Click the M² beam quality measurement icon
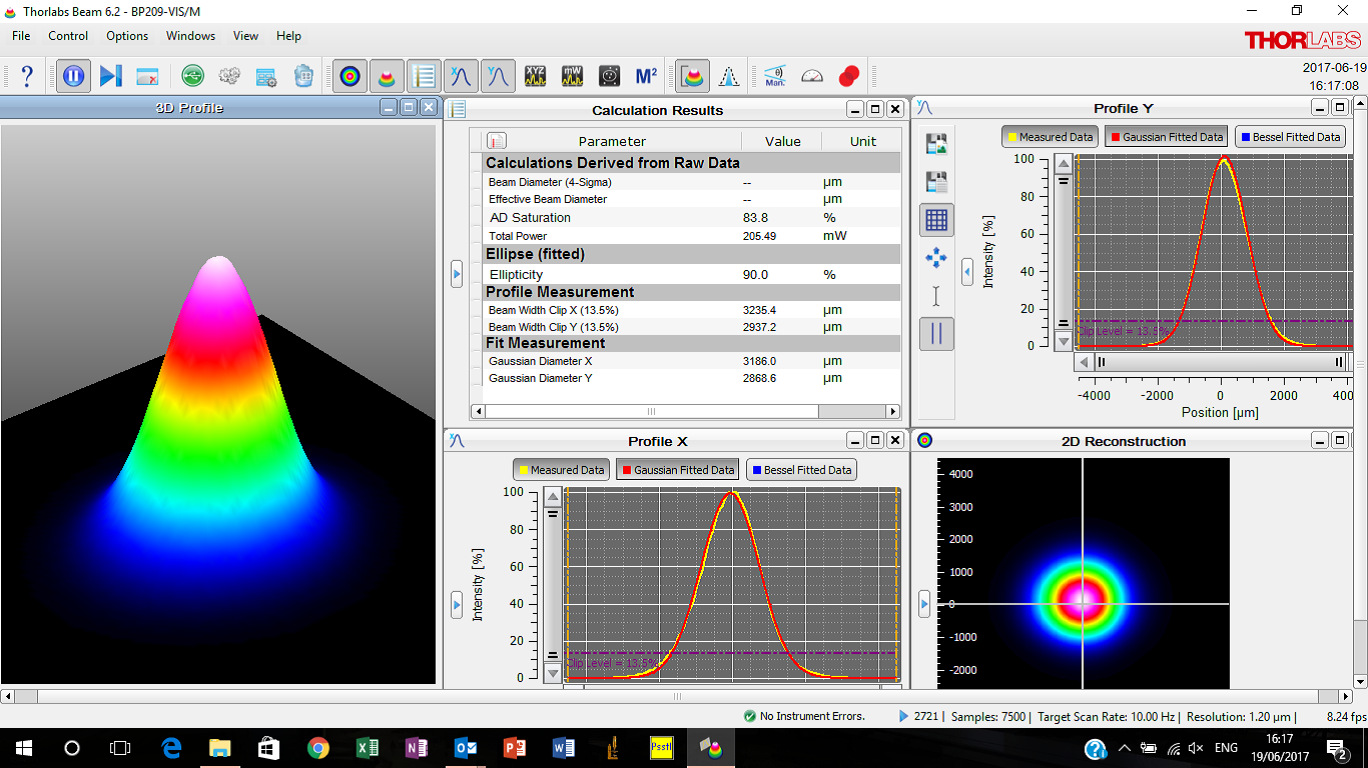This screenshot has height=768, width=1368. click(x=646, y=76)
